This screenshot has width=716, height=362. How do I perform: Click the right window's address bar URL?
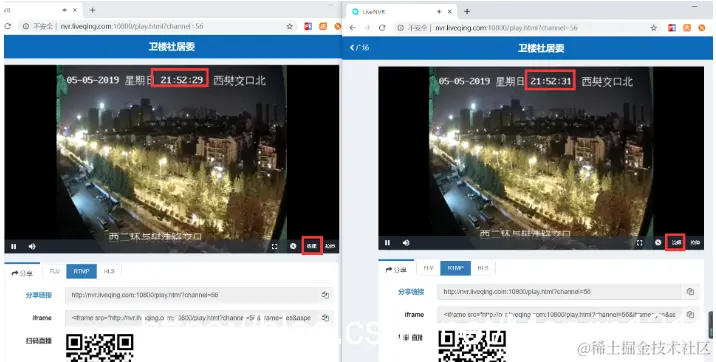[x=506, y=28]
